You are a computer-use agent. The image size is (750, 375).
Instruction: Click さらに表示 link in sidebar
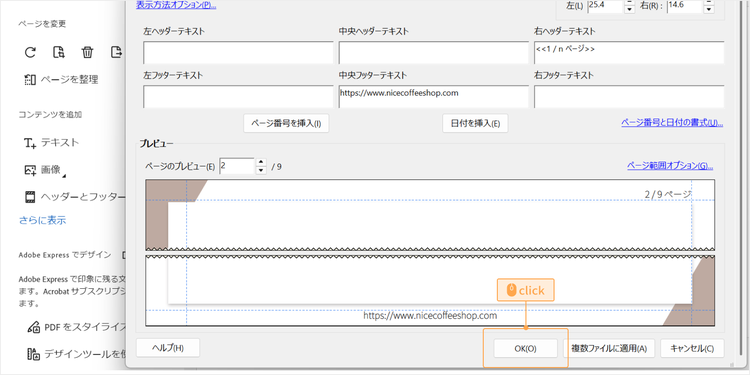coord(43,221)
